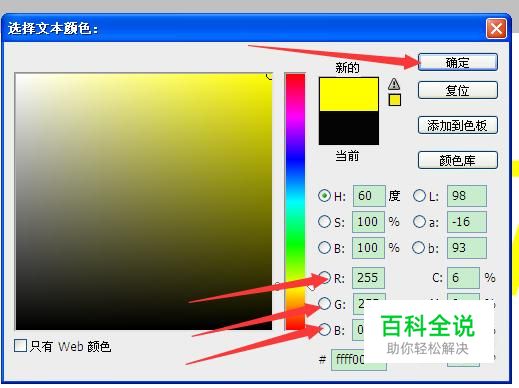
Task: Select the Lab b radio button
Action: [419, 248]
